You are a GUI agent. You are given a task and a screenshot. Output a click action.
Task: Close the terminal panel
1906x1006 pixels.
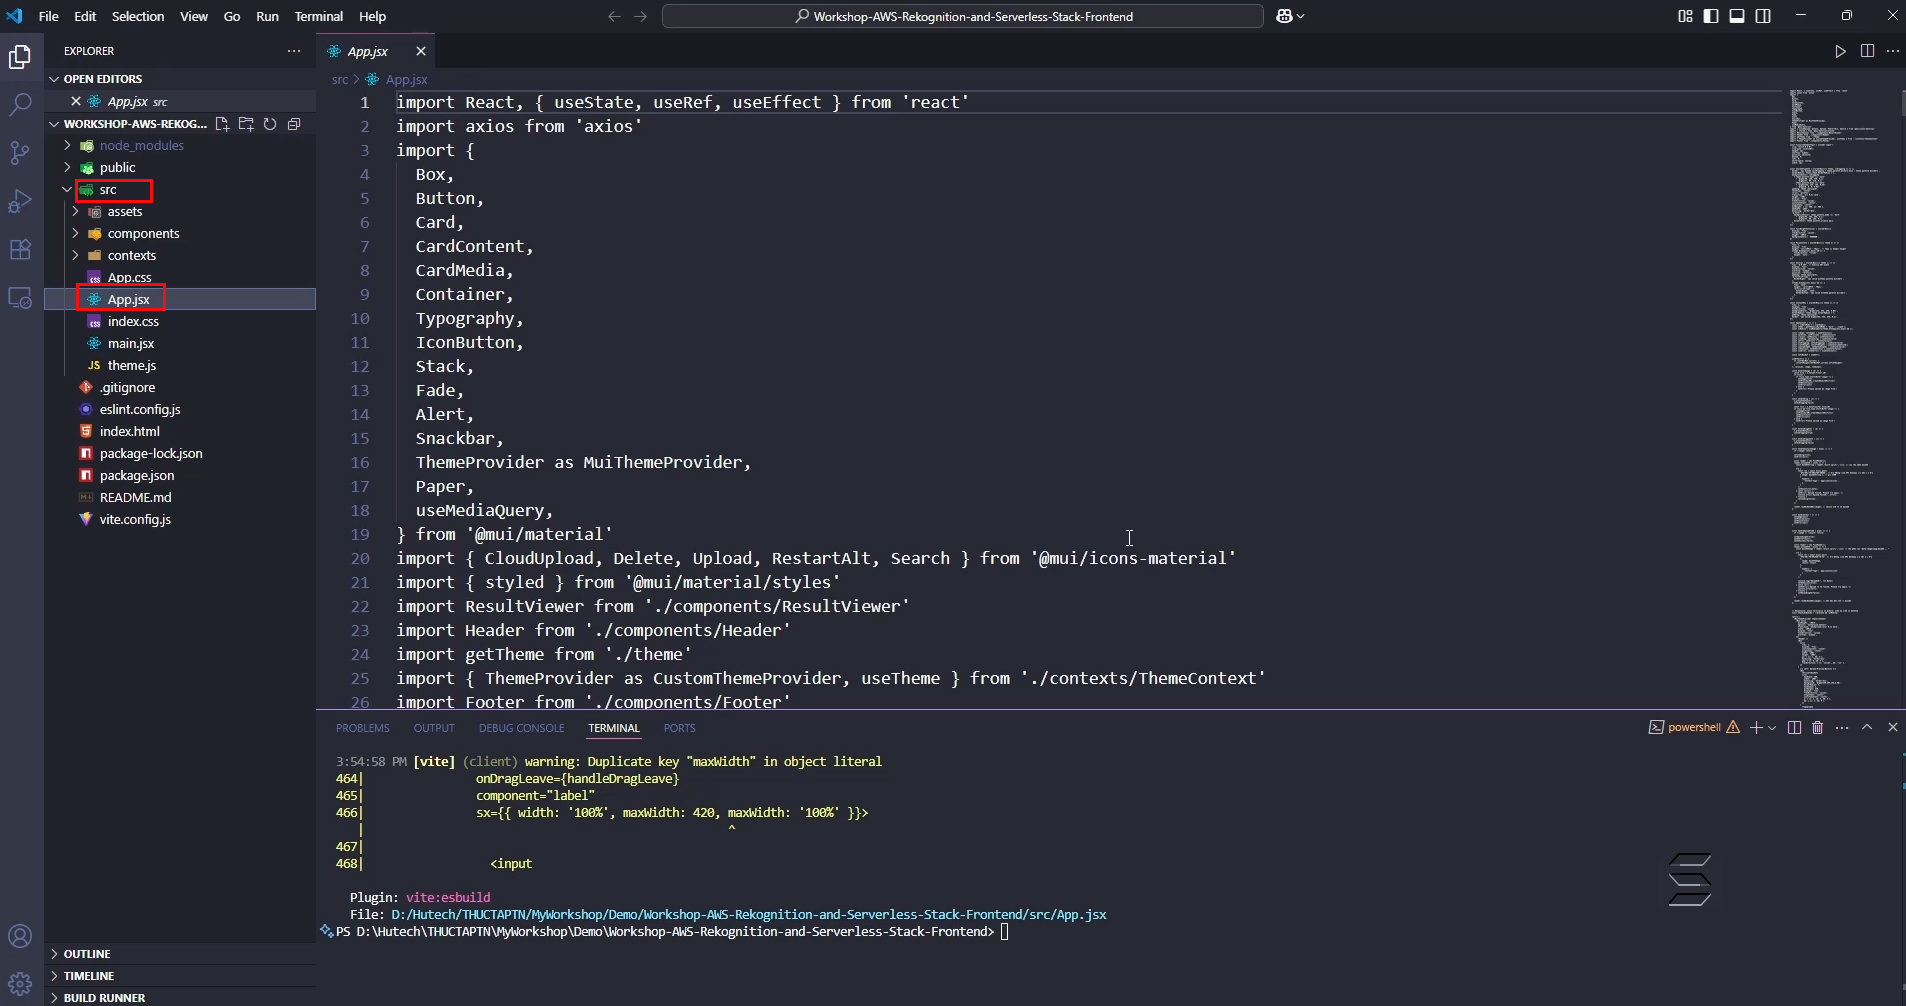click(x=1892, y=727)
